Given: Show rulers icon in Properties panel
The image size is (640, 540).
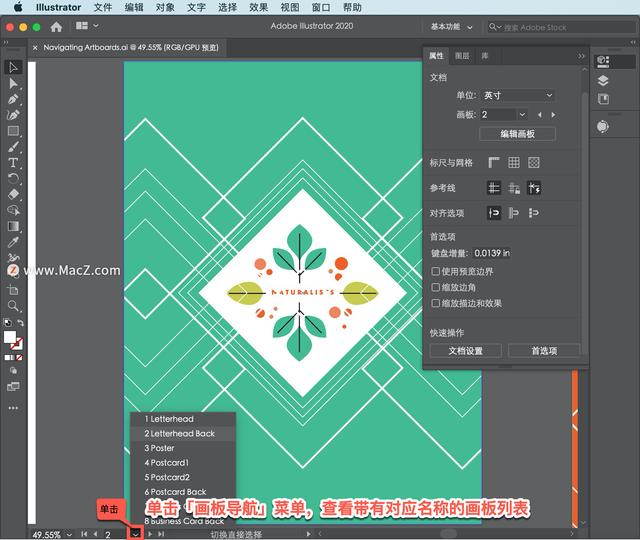Looking at the screenshot, I should (494, 162).
